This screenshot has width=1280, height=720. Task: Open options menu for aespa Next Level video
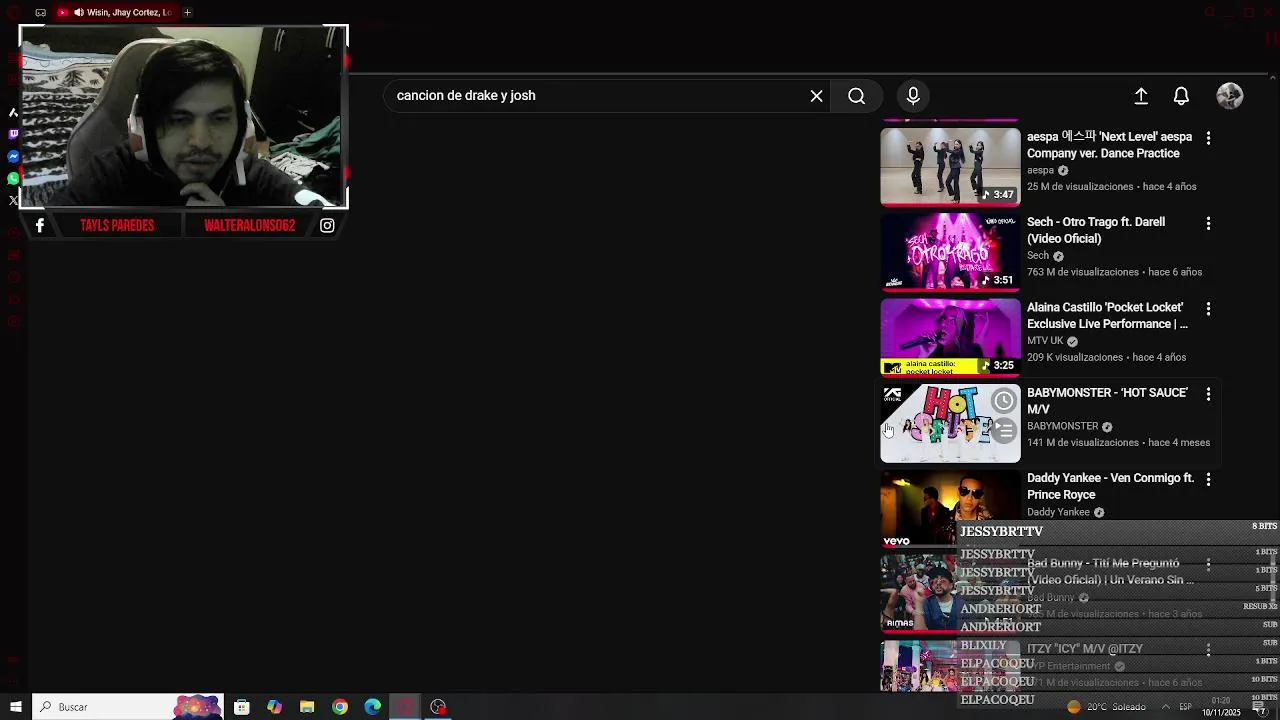(x=1208, y=138)
